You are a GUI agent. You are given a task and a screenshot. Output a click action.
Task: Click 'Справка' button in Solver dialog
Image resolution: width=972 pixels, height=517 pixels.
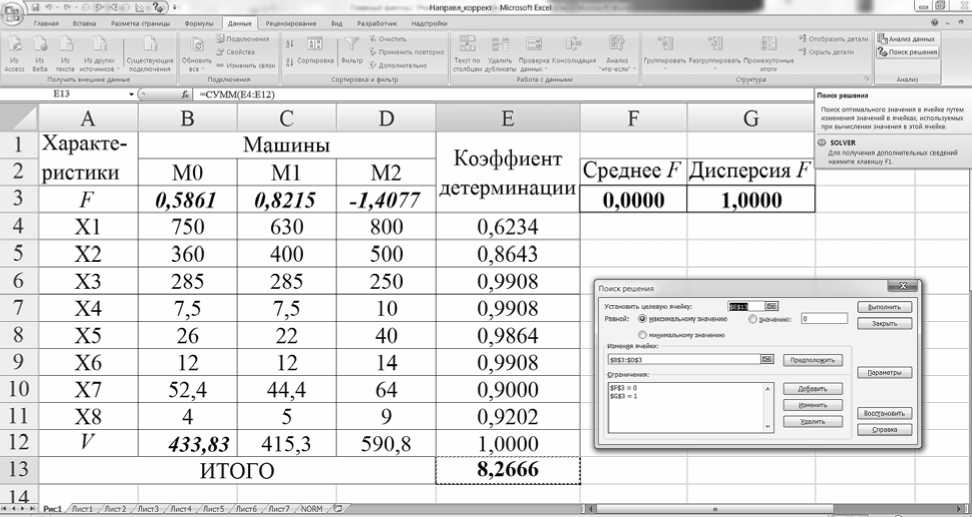pos(885,429)
